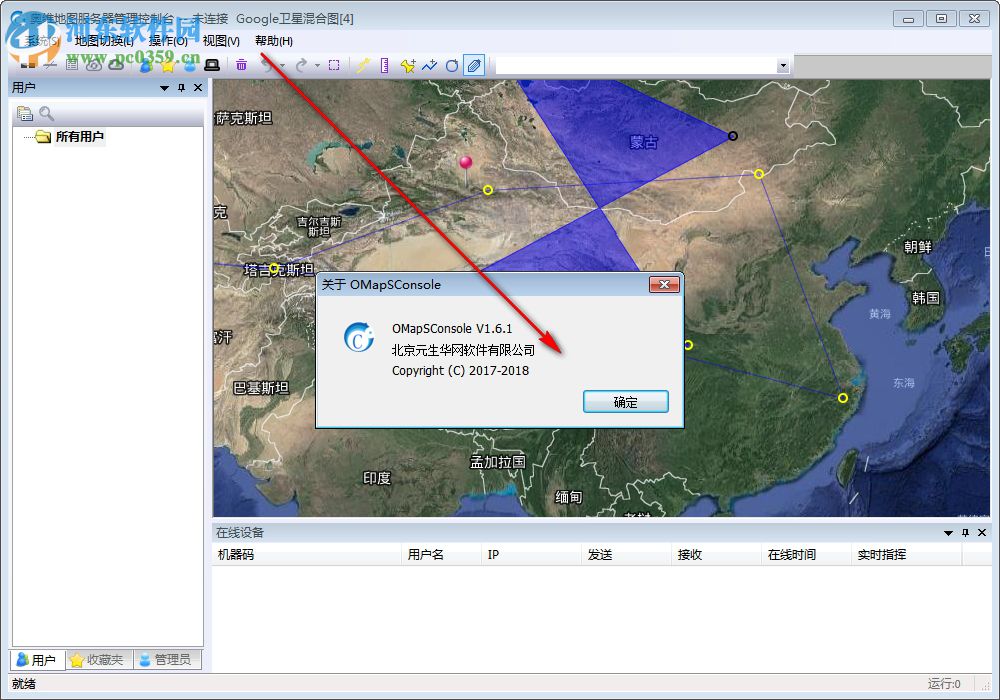Pin the 用户 panel with pushpin
Image resolution: width=1000 pixels, height=700 pixels.
coord(181,88)
